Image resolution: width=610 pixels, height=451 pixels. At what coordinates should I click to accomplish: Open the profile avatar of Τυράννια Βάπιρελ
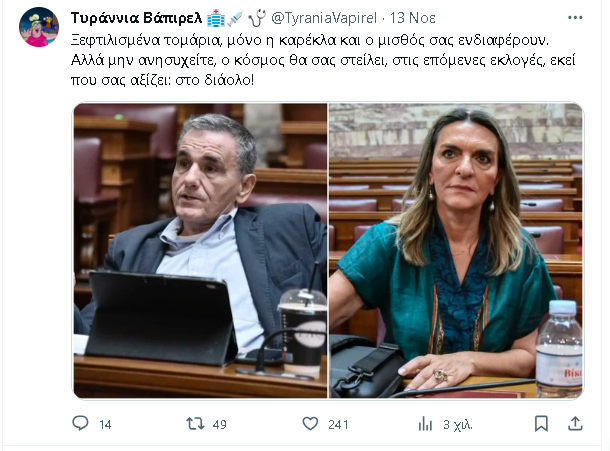[x=39, y=27]
